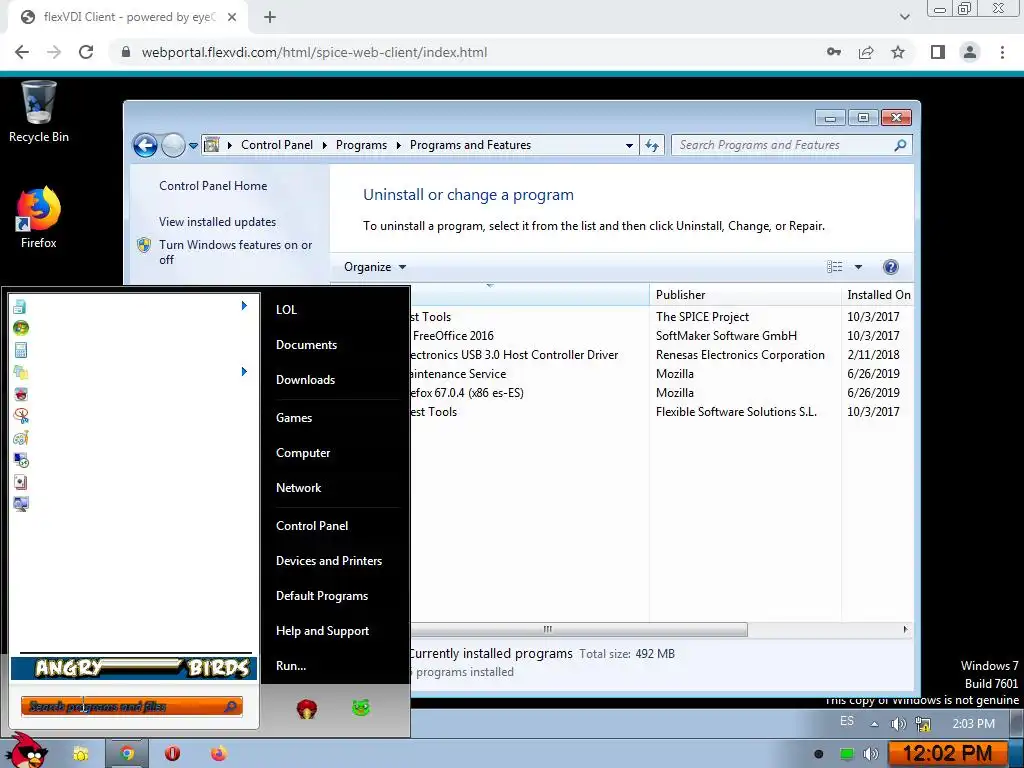Focus the Start menu search programs box
Viewport: 1024px width, 768px height.
click(x=131, y=707)
